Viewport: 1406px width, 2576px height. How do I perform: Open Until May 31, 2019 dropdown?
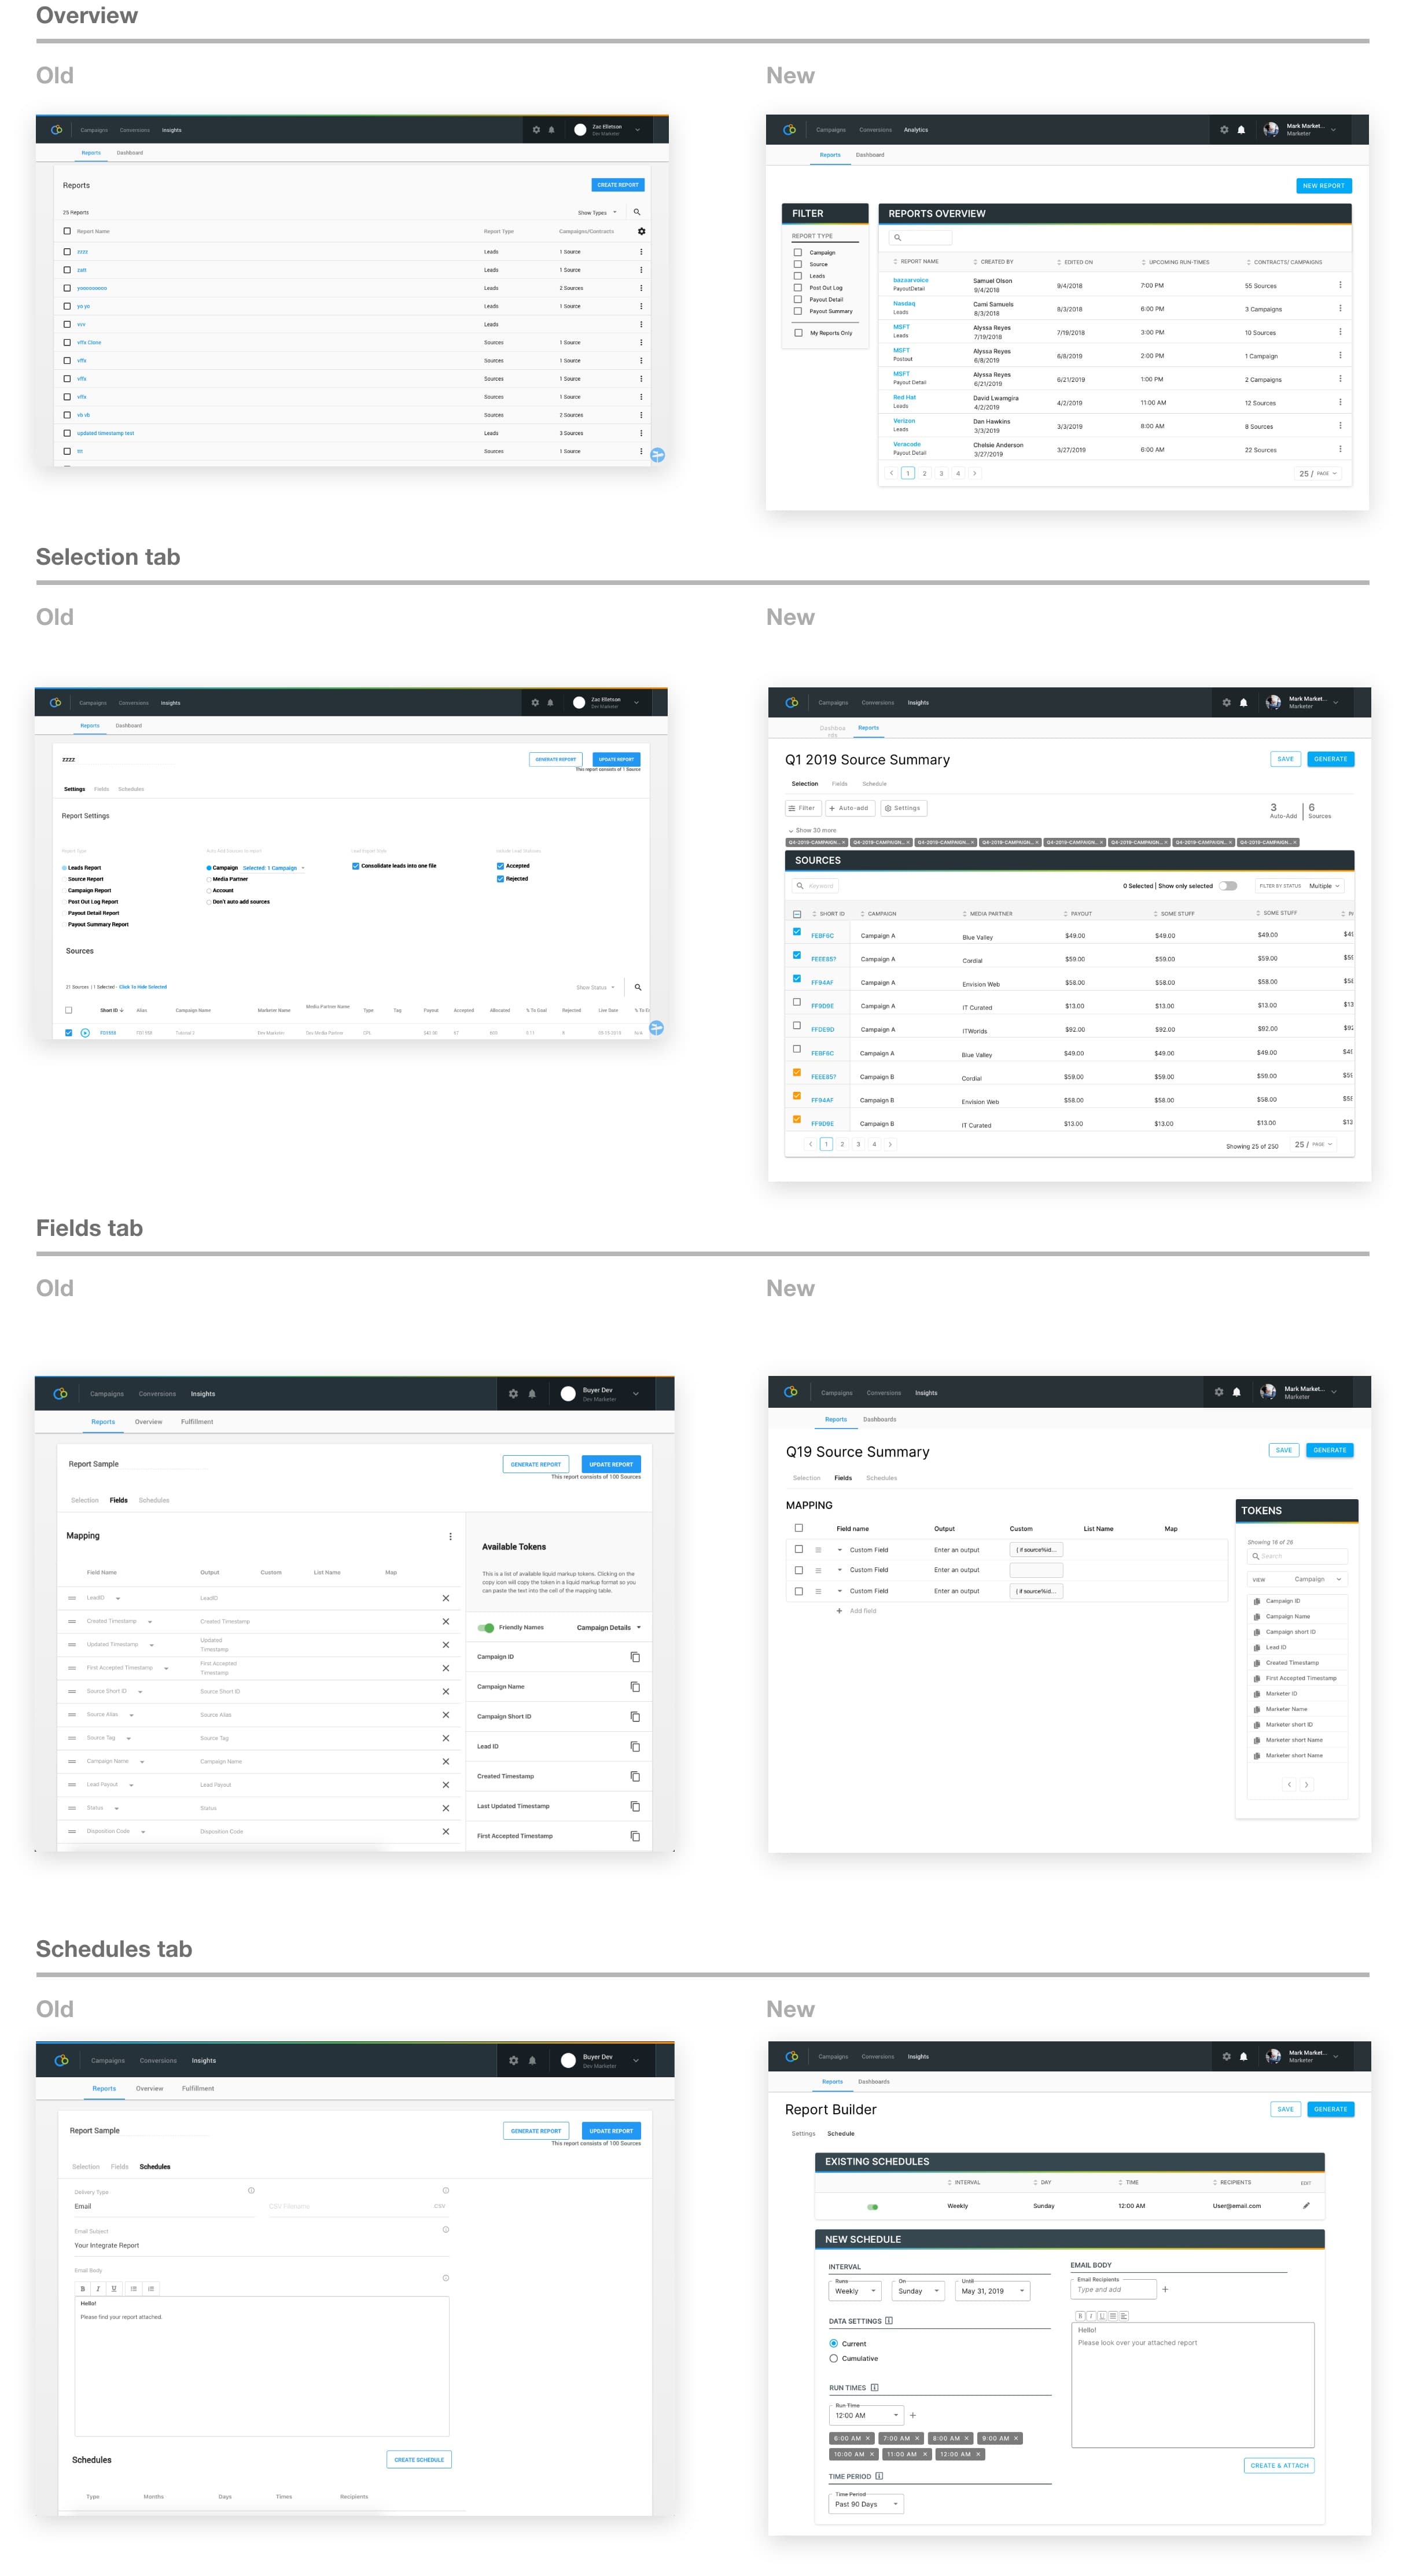pyautogui.click(x=992, y=2290)
